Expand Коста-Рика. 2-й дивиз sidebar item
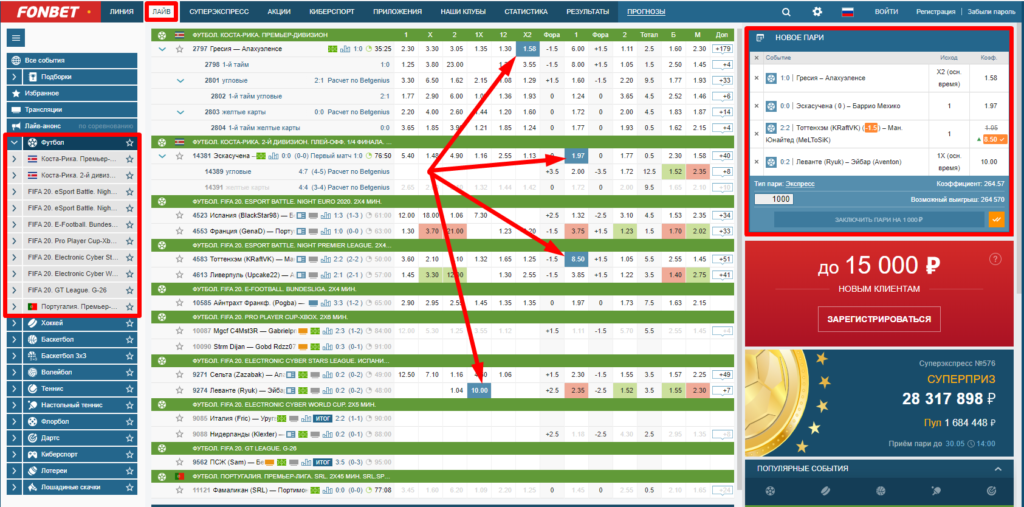This screenshot has height=507, width=1024. point(14,176)
